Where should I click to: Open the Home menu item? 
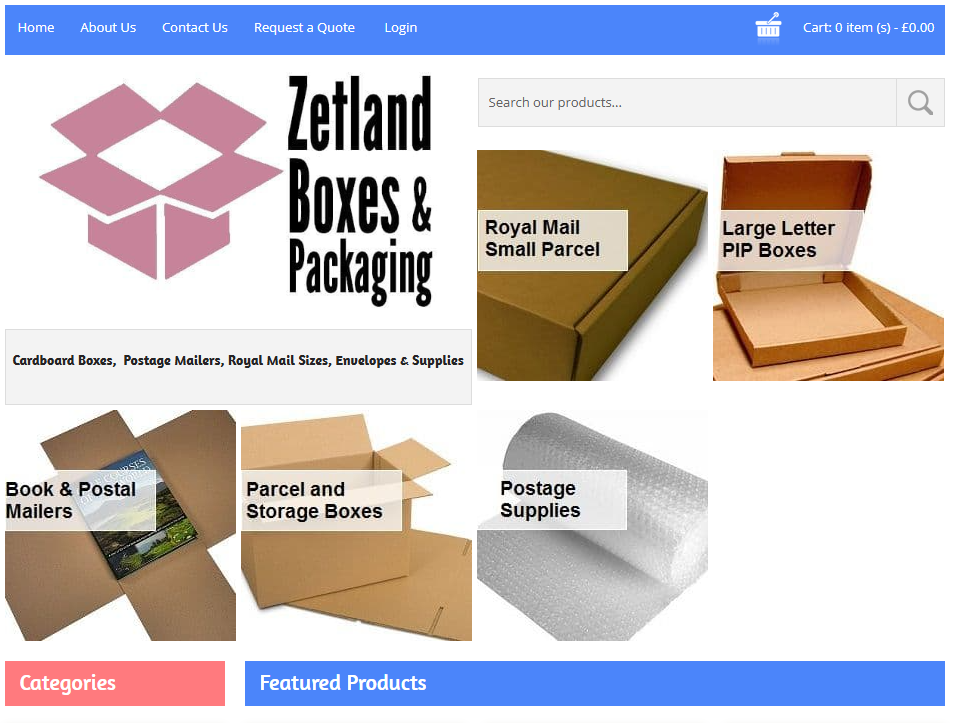pyautogui.click(x=36, y=28)
